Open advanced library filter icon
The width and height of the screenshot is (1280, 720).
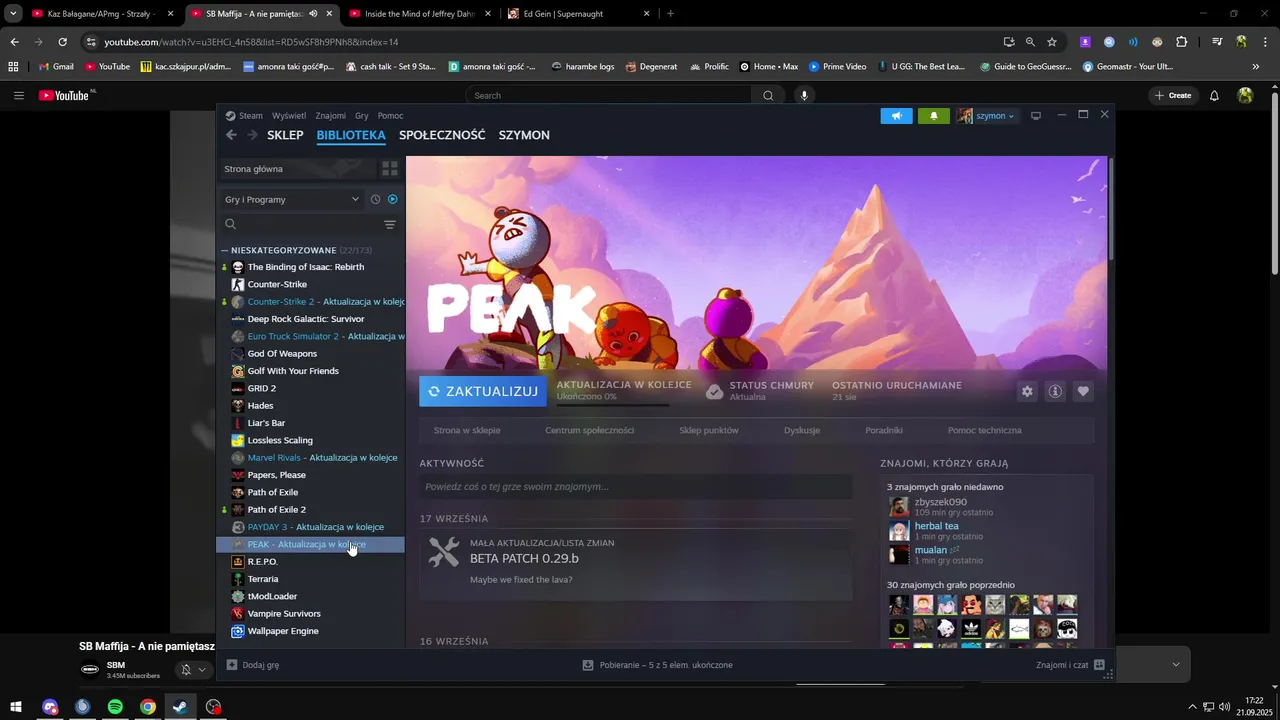(x=390, y=225)
